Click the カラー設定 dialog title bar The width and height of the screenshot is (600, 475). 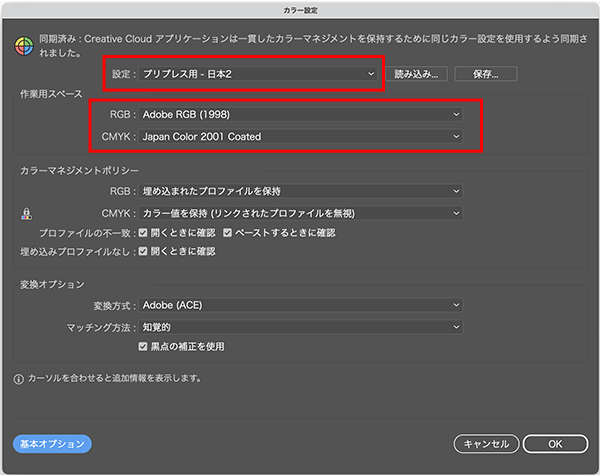point(300,8)
